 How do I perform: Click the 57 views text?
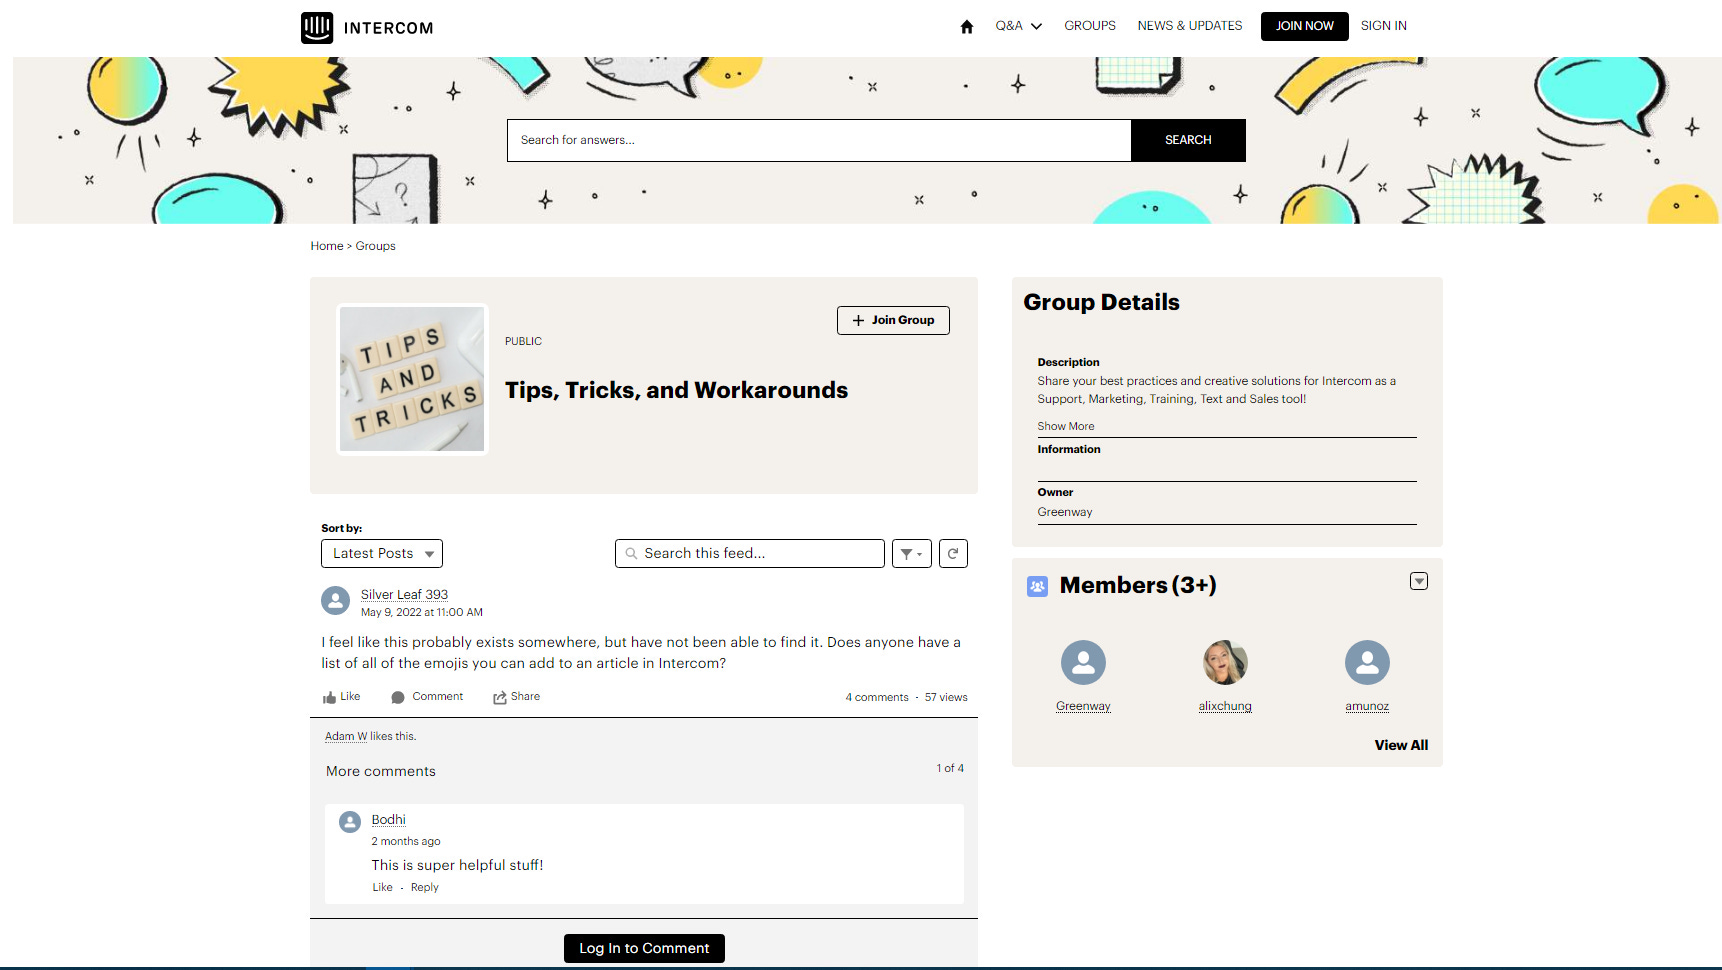click(946, 697)
